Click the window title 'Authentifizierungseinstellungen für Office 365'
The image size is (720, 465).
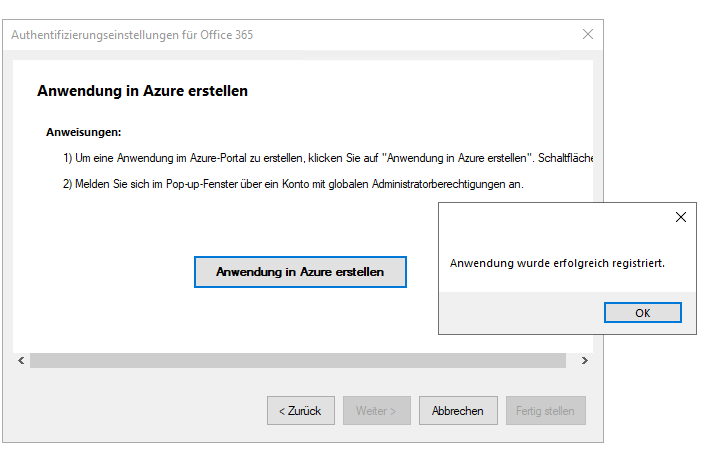coord(132,35)
